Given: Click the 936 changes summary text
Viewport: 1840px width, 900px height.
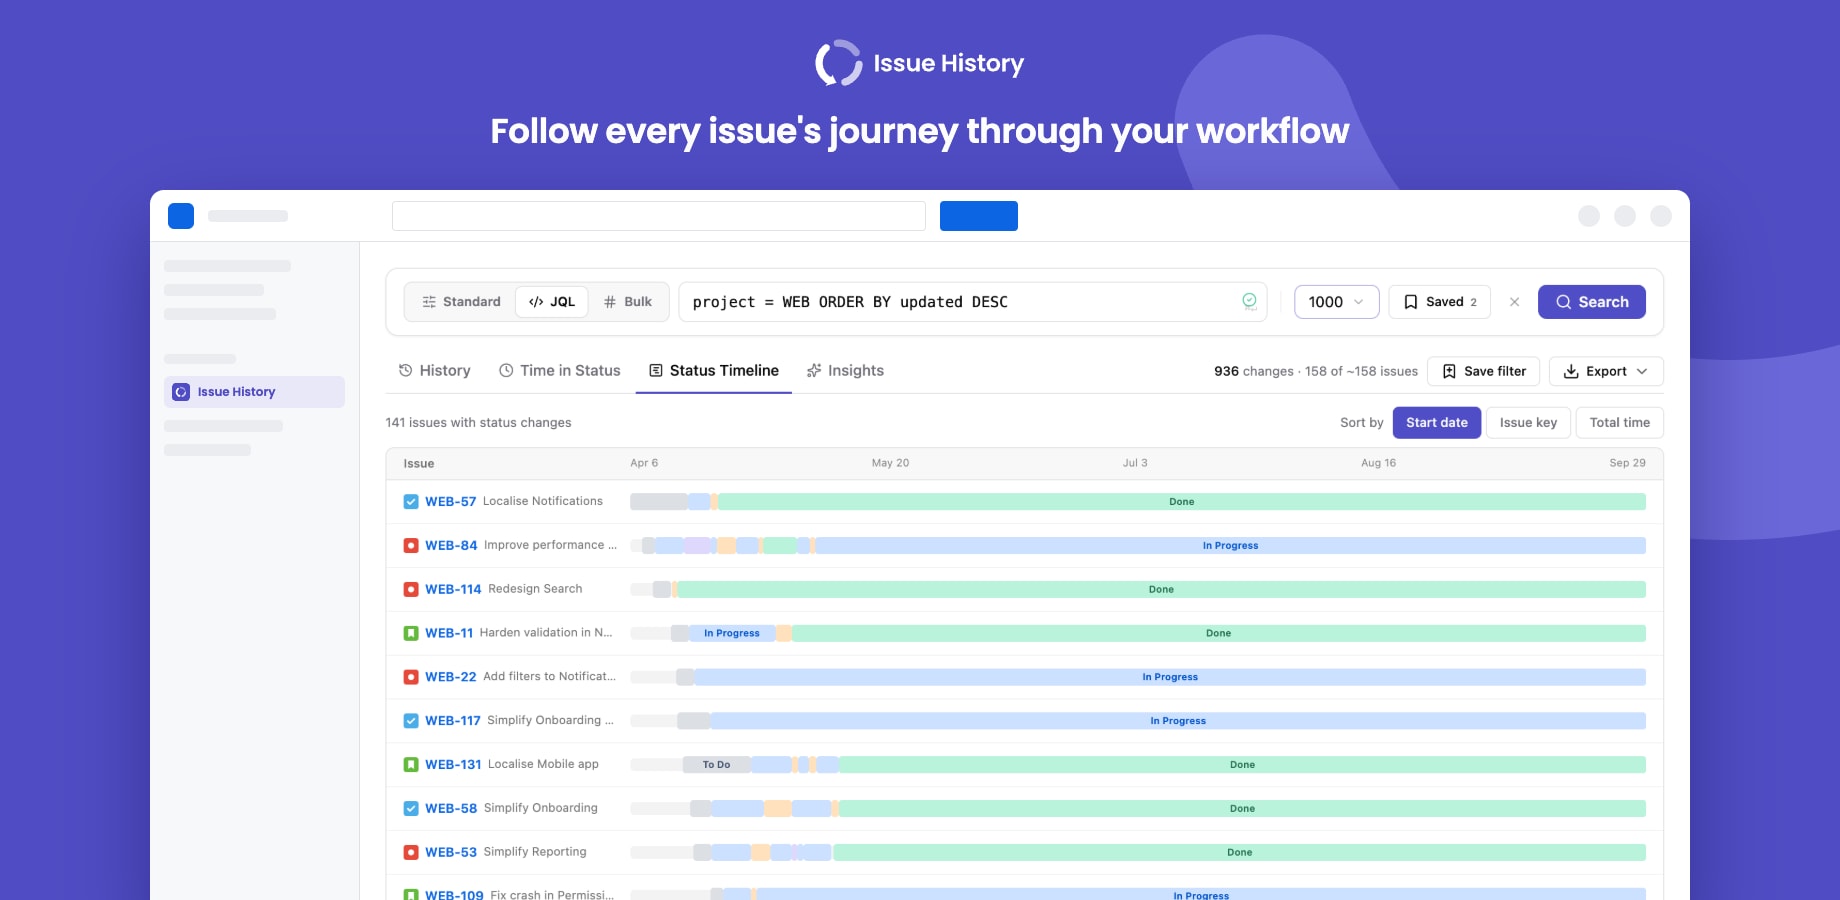Looking at the screenshot, I should pyautogui.click(x=1316, y=371).
